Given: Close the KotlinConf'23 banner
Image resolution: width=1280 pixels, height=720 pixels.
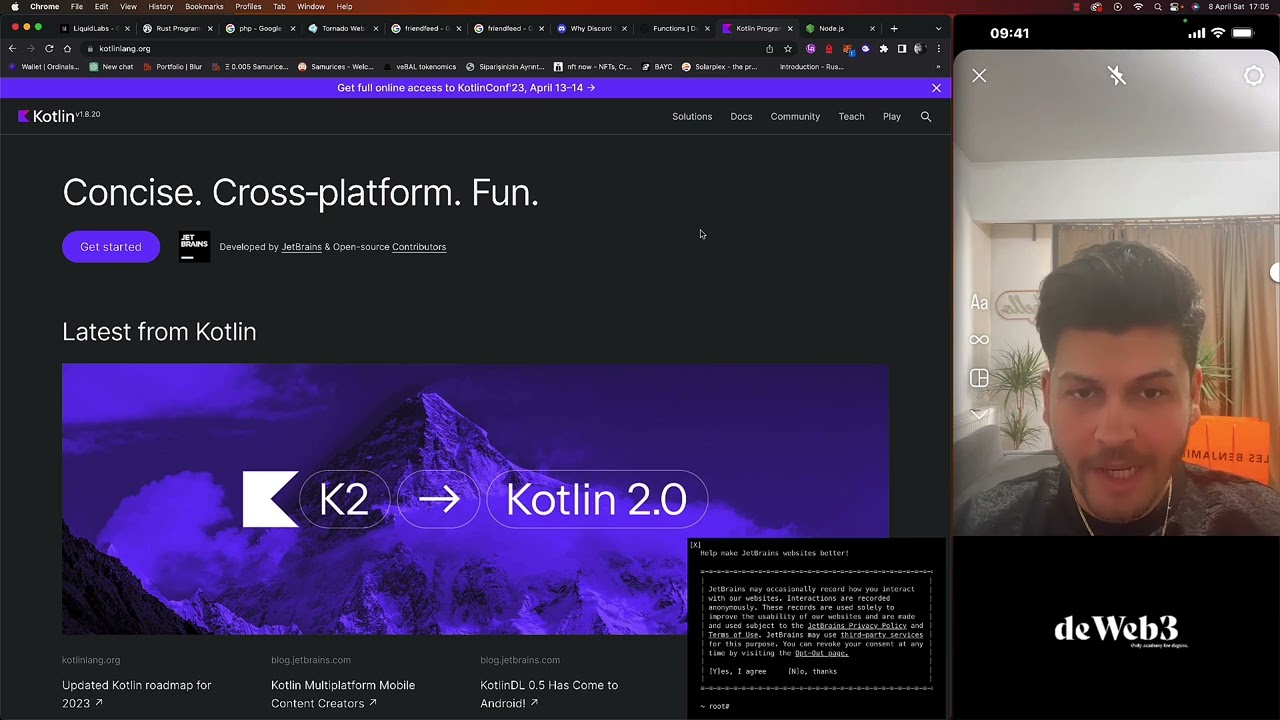Looking at the screenshot, I should [936, 88].
